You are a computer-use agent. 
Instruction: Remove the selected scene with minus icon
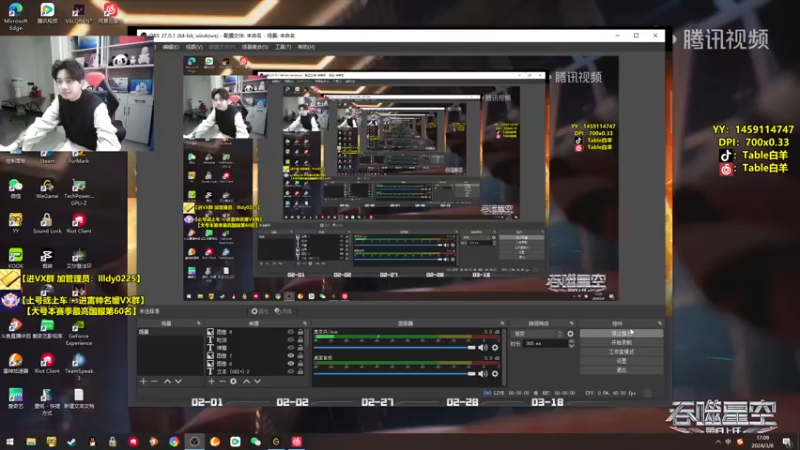click(x=154, y=381)
